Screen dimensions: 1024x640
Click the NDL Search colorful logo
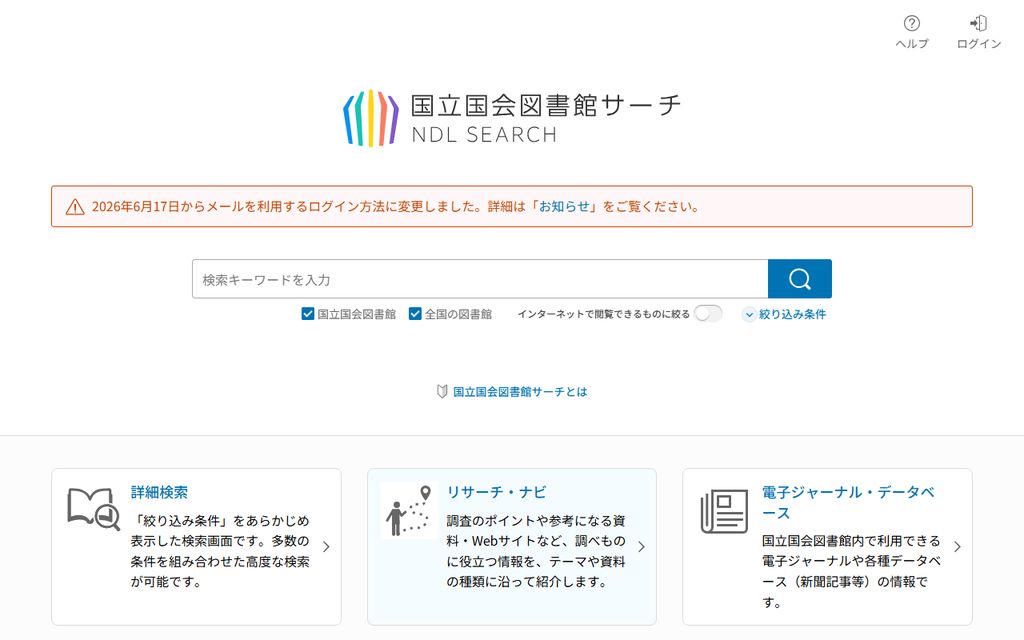coord(371,118)
